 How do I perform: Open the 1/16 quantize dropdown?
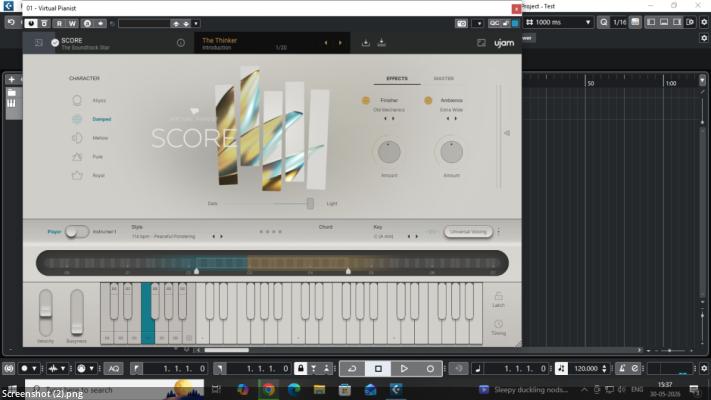tap(619, 22)
